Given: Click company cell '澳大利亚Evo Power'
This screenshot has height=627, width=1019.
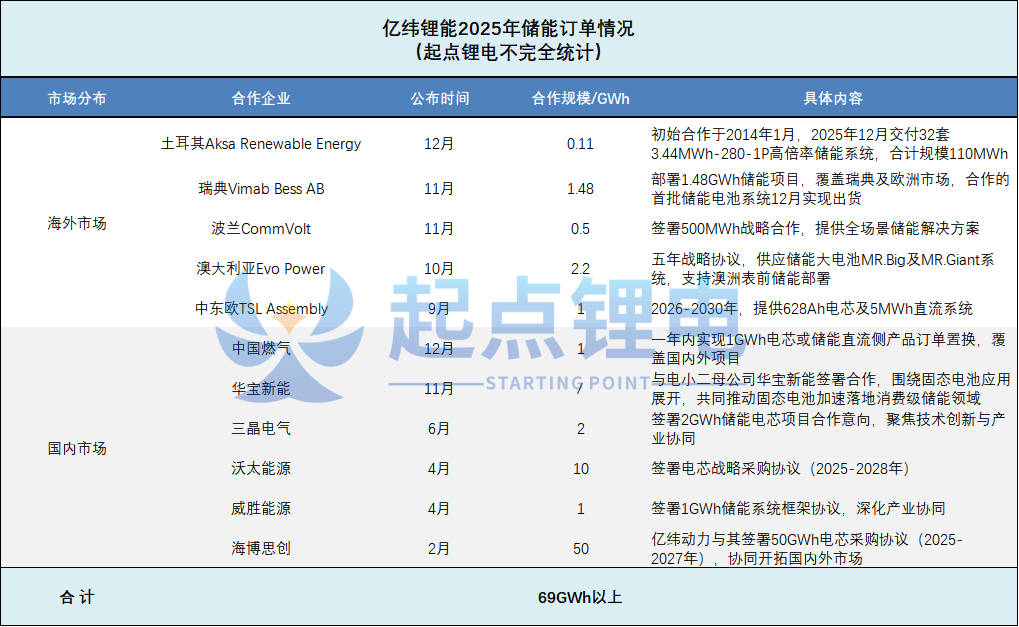Looking at the screenshot, I should point(261,269).
